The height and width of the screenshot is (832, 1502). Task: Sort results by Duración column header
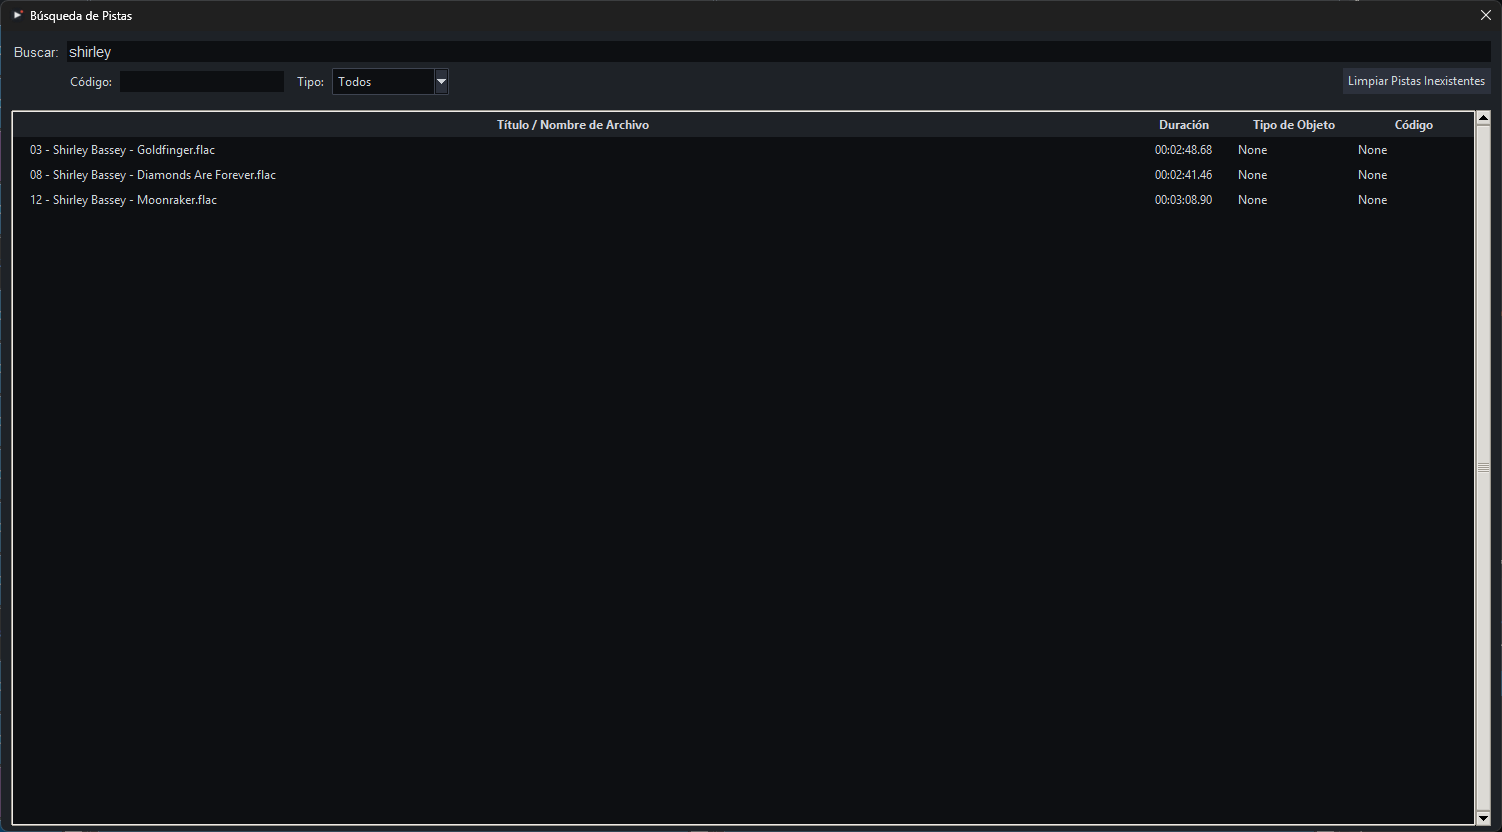click(x=1184, y=125)
